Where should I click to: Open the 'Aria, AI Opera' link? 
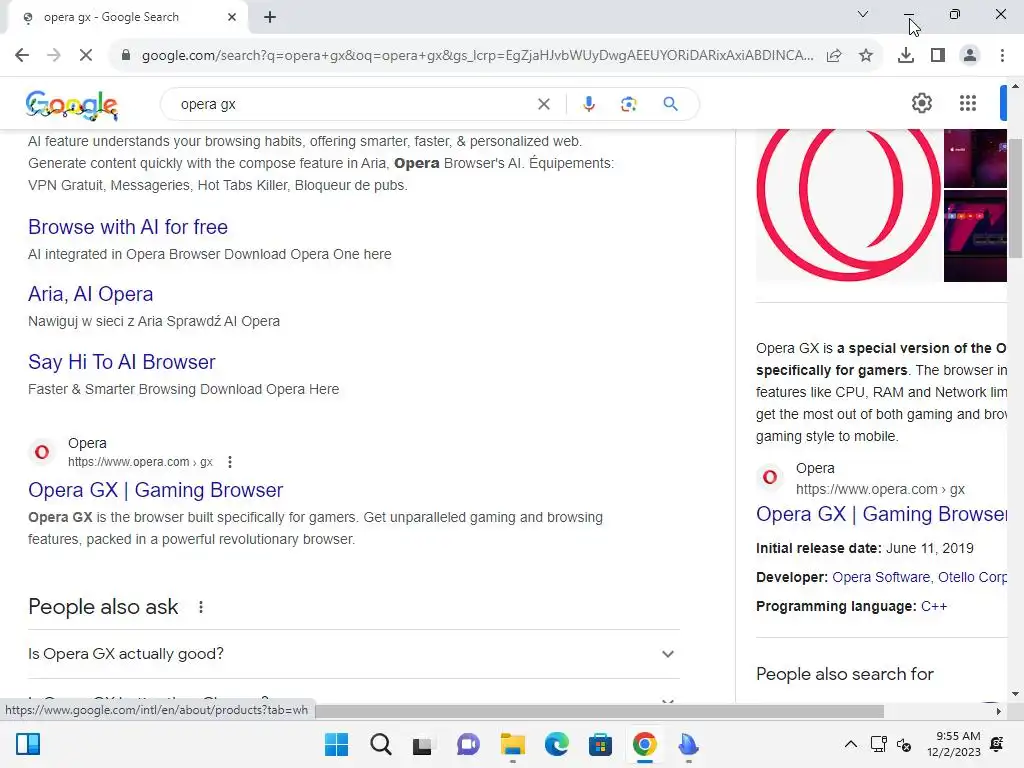tap(91, 294)
